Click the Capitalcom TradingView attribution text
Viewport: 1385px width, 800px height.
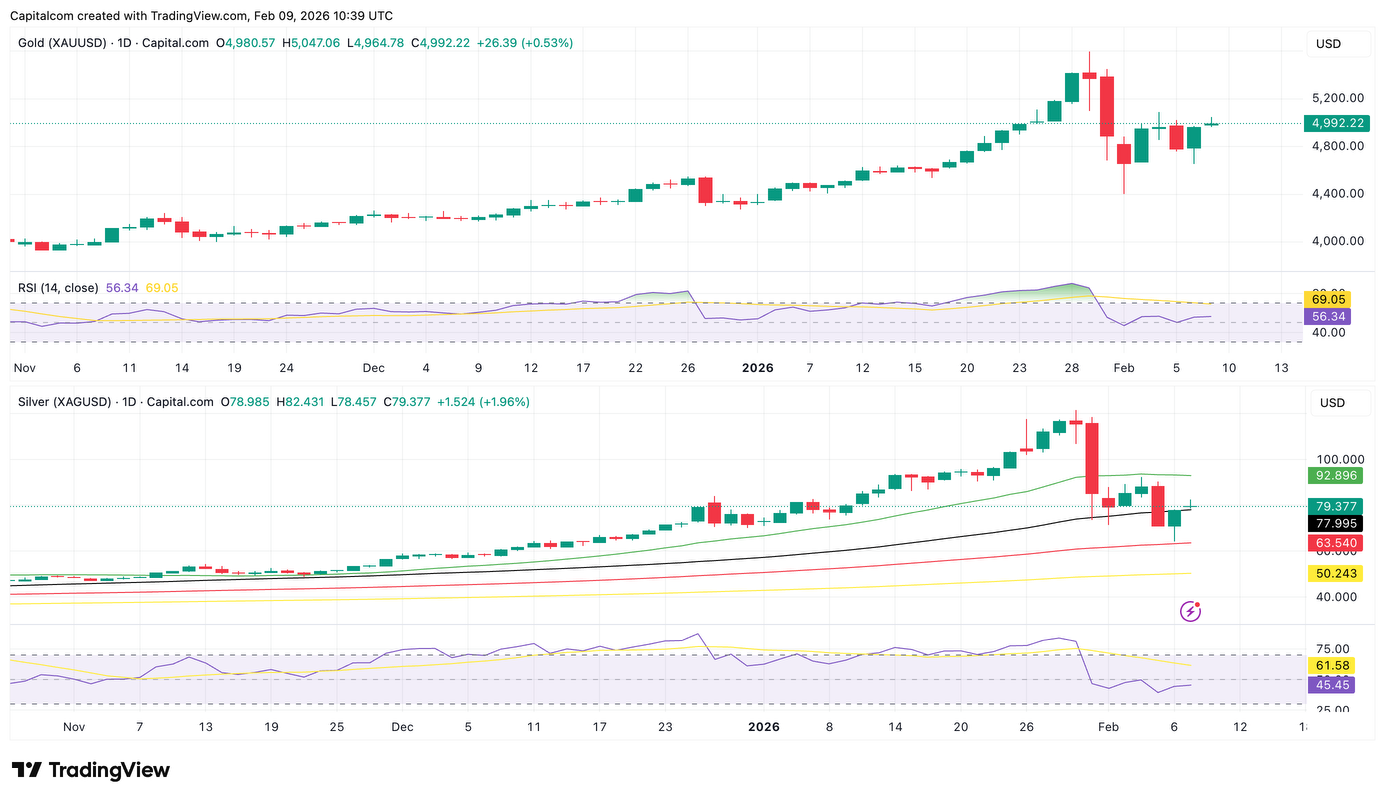tap(201, 16)
